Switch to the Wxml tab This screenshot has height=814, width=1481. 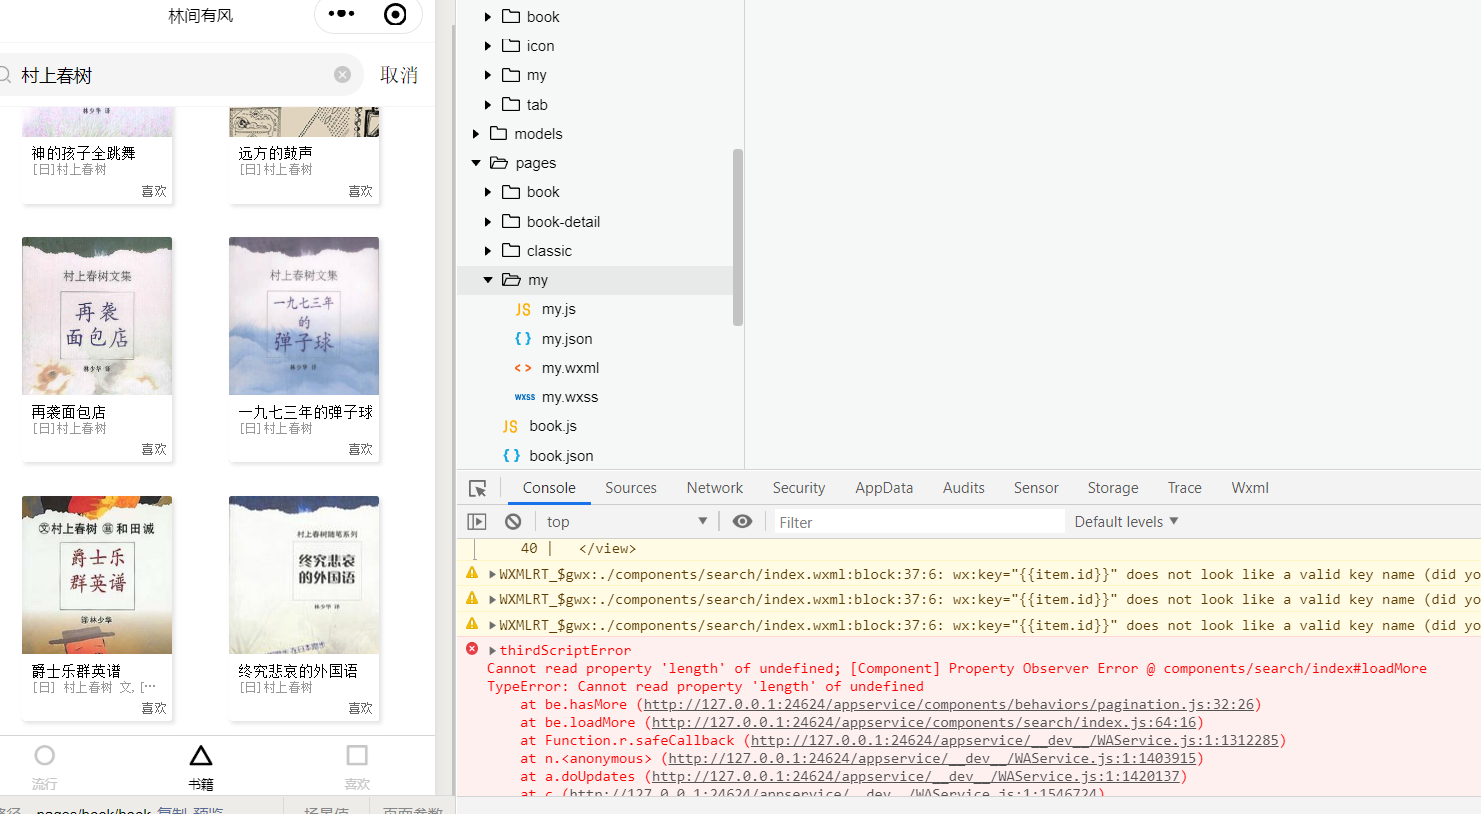pyautogui.click(x=1250, y=488)
